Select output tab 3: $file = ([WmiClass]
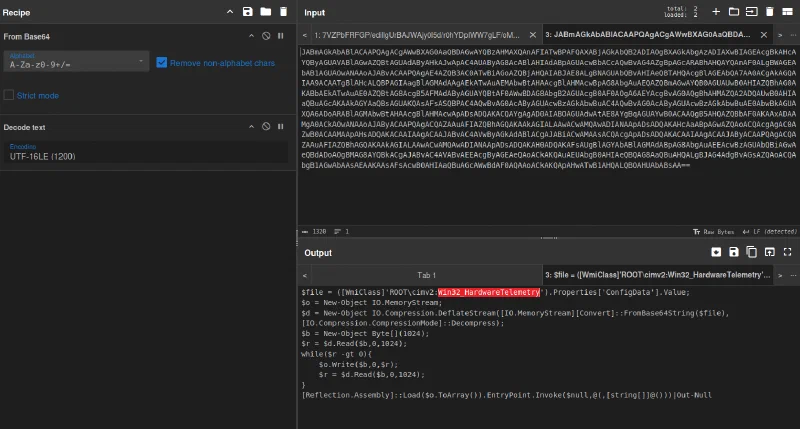800x429 pixels. click(658, 275)
